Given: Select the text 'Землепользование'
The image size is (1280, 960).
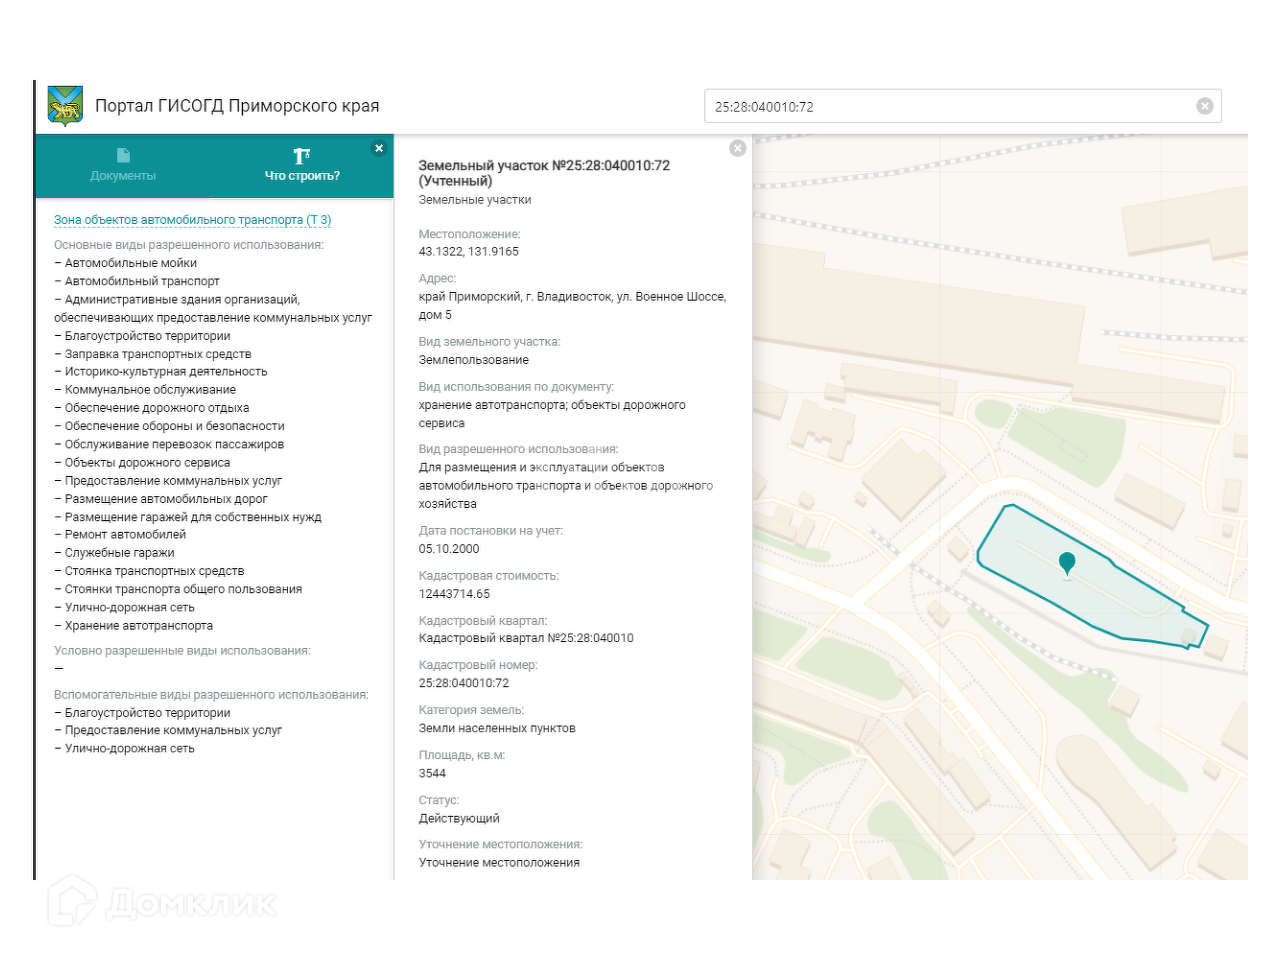Looking at the screenshot, I should pos(474,360).
